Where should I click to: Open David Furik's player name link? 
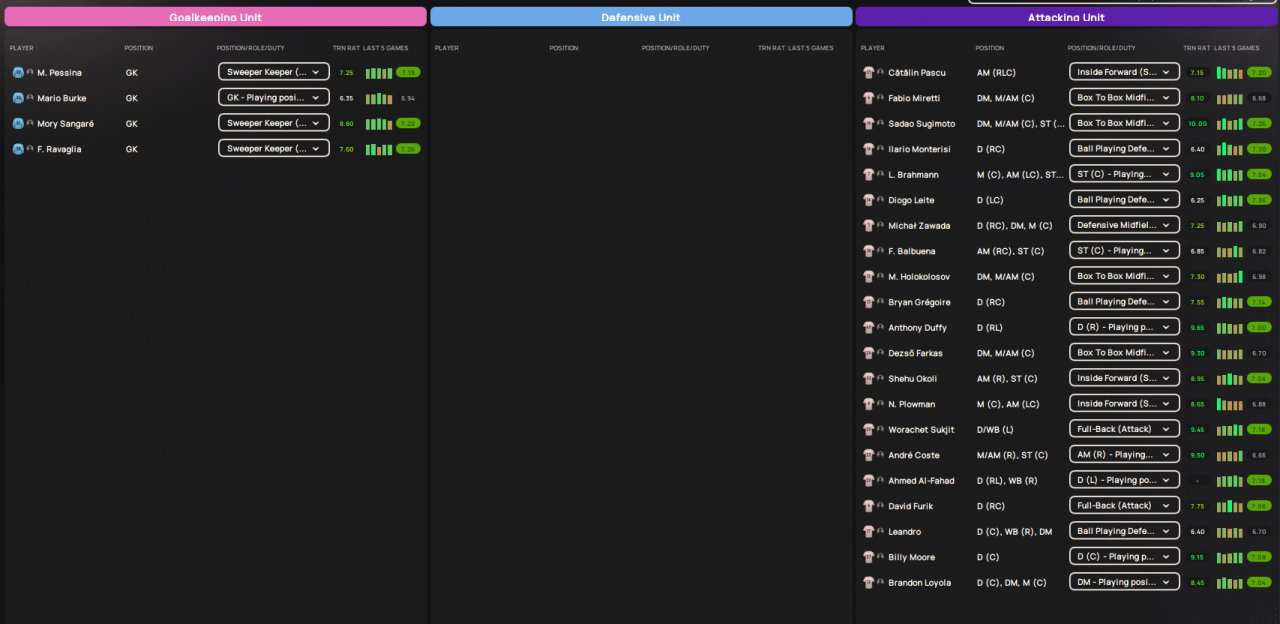[911, 506]
